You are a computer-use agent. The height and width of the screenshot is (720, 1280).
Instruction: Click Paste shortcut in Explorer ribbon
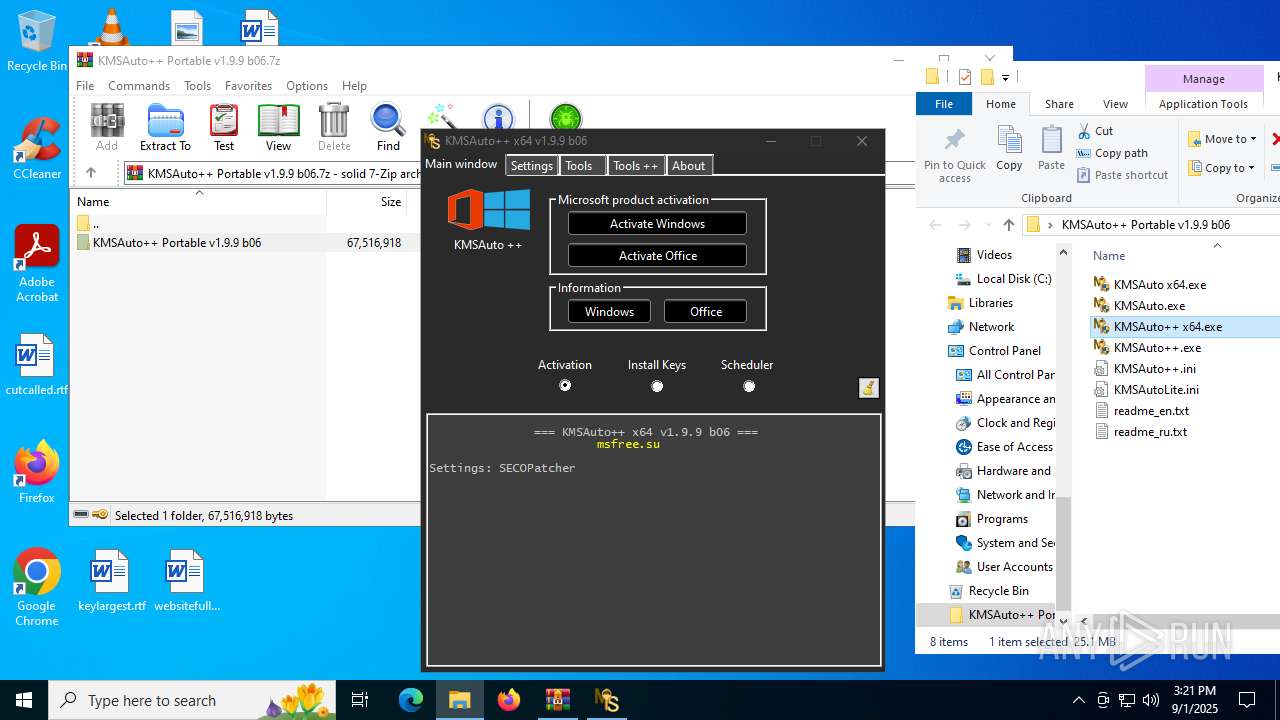pyautogui.click(x=1122, y=175)
